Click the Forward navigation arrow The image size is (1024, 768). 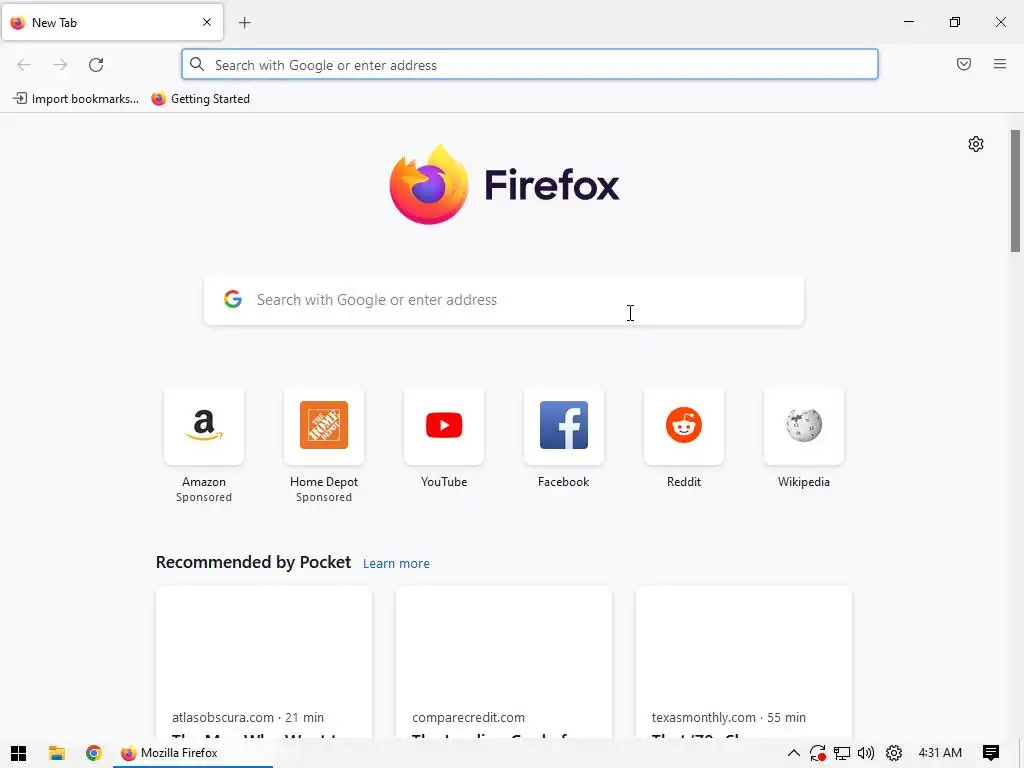(x=60, y=65)
